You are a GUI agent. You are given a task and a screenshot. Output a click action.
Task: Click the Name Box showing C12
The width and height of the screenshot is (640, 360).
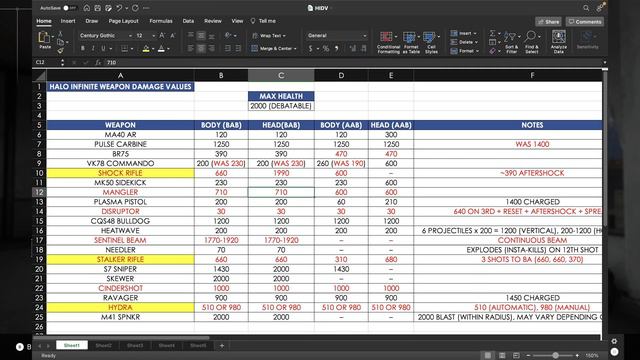47,62
